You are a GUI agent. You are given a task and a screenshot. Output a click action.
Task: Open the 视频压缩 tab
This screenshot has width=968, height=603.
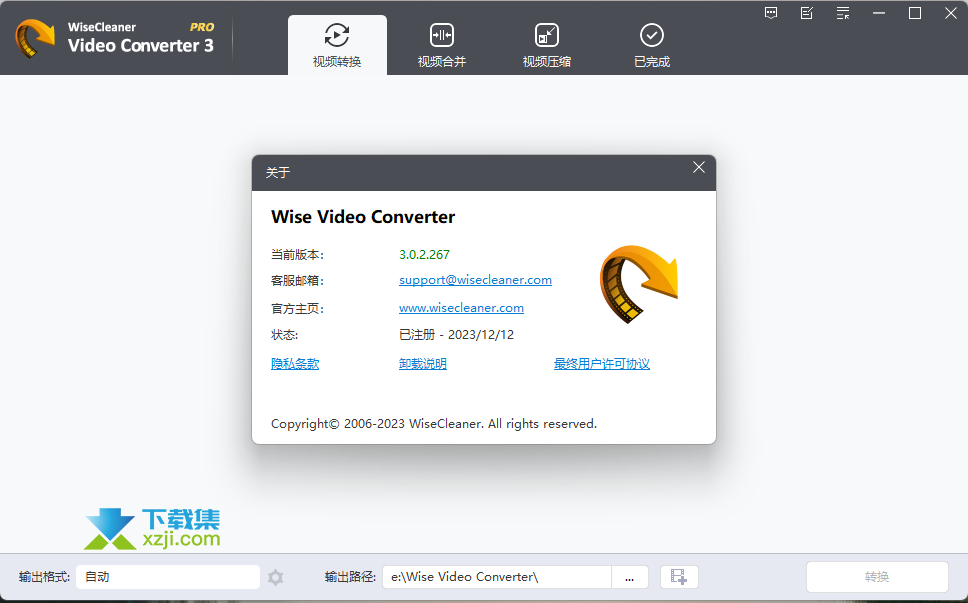(x=547, y=45)
